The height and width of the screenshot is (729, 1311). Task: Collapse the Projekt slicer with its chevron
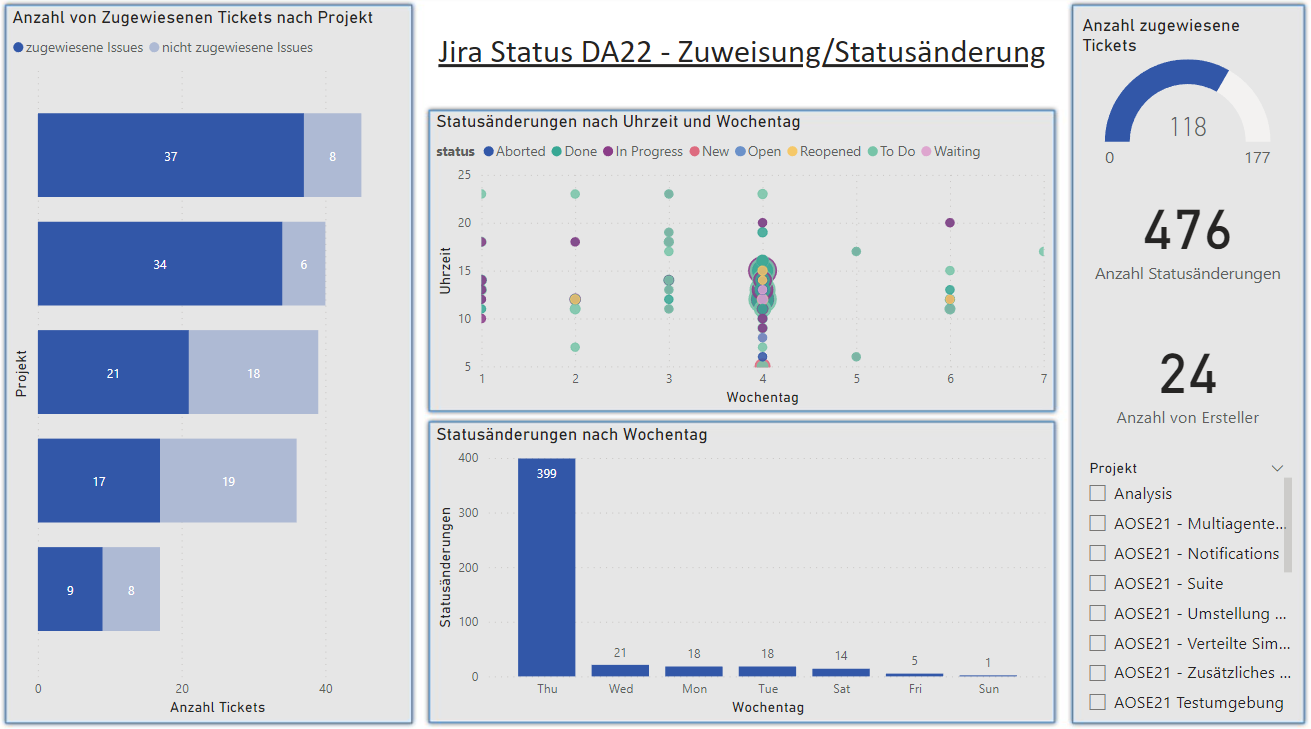(1277, 468)
